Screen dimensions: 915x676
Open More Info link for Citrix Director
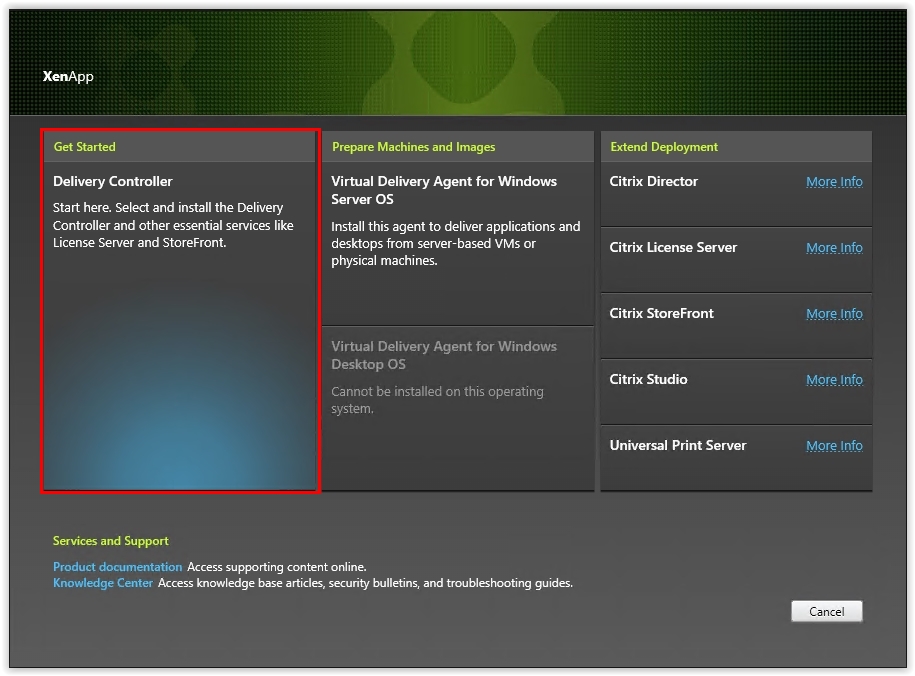tap(834, 182)
